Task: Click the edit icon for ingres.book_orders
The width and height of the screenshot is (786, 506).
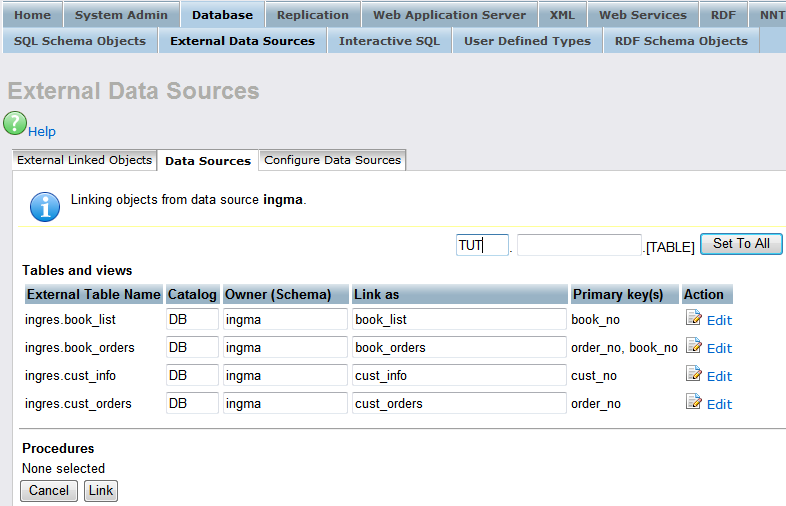Action: (694, 347)
